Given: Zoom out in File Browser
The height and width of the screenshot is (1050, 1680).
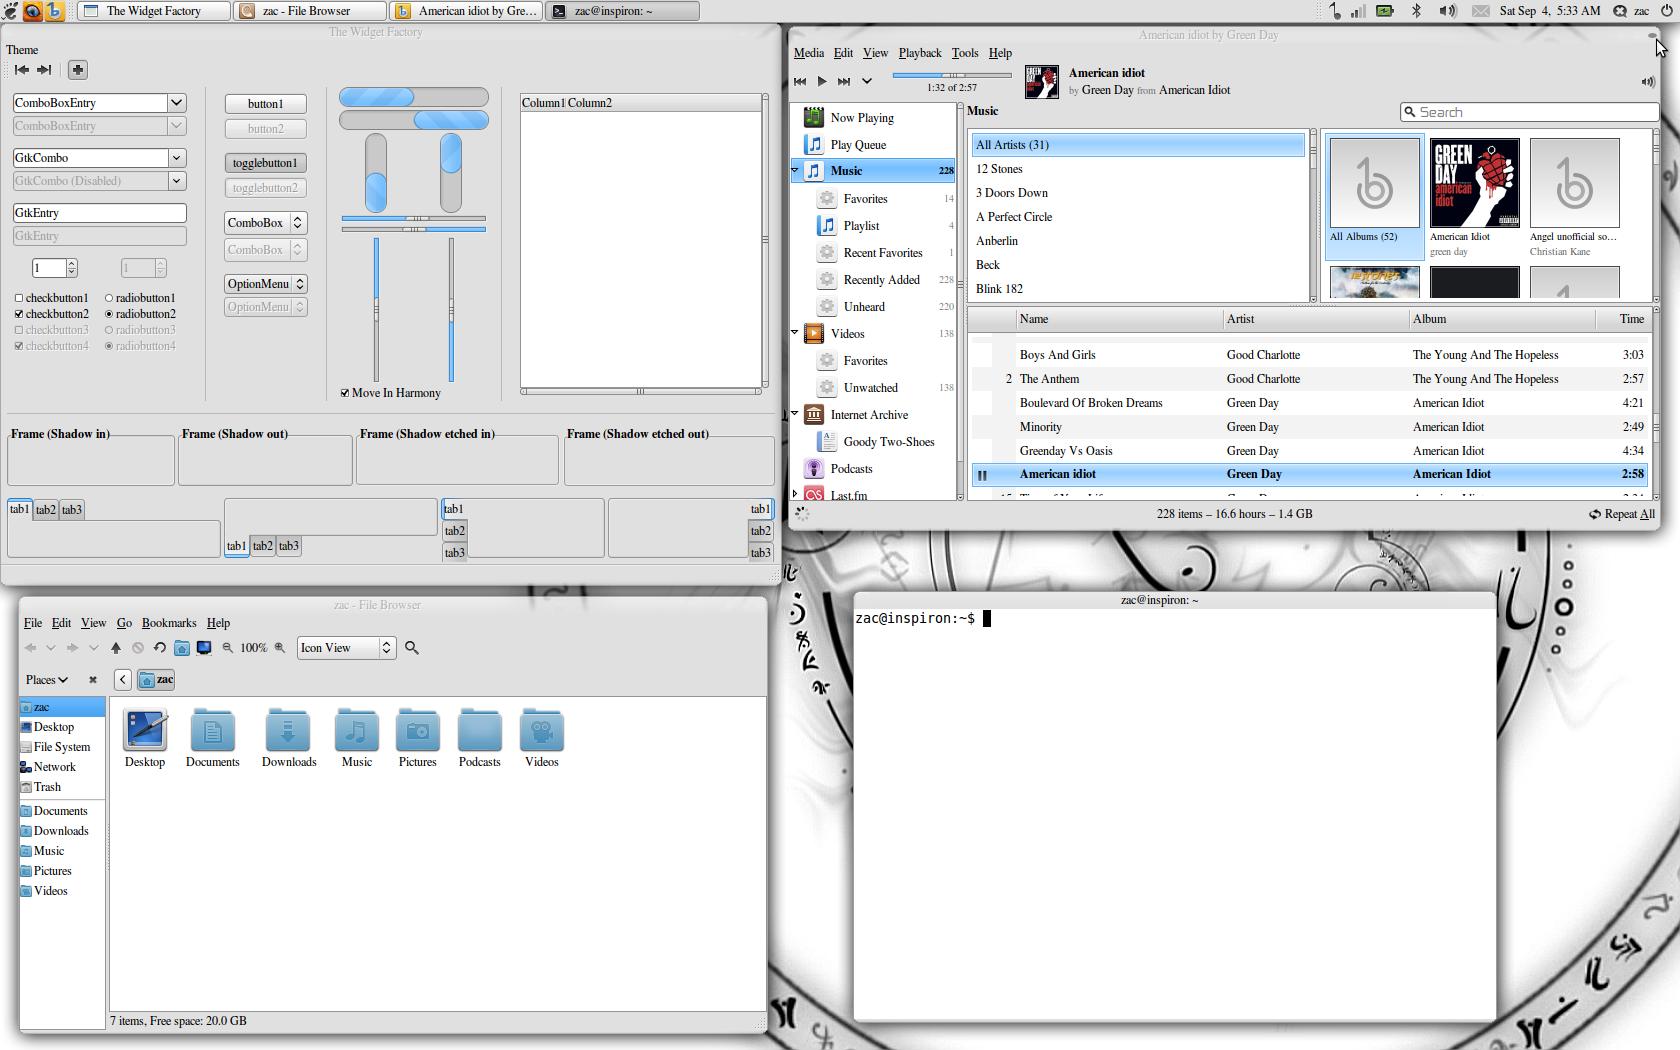Looking at the screenshot, I should point(228,648).
